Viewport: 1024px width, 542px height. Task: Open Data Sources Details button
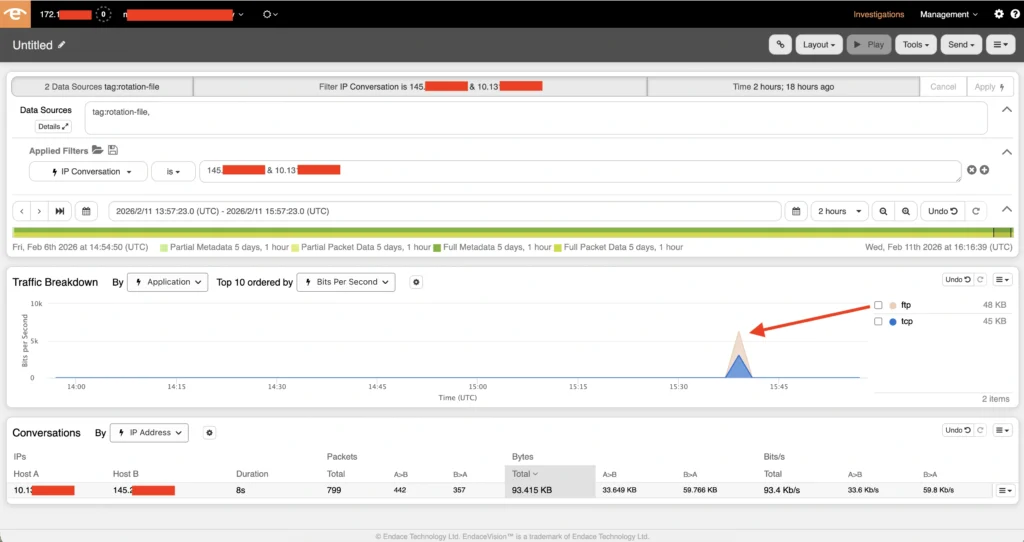[x=53, y=127]
